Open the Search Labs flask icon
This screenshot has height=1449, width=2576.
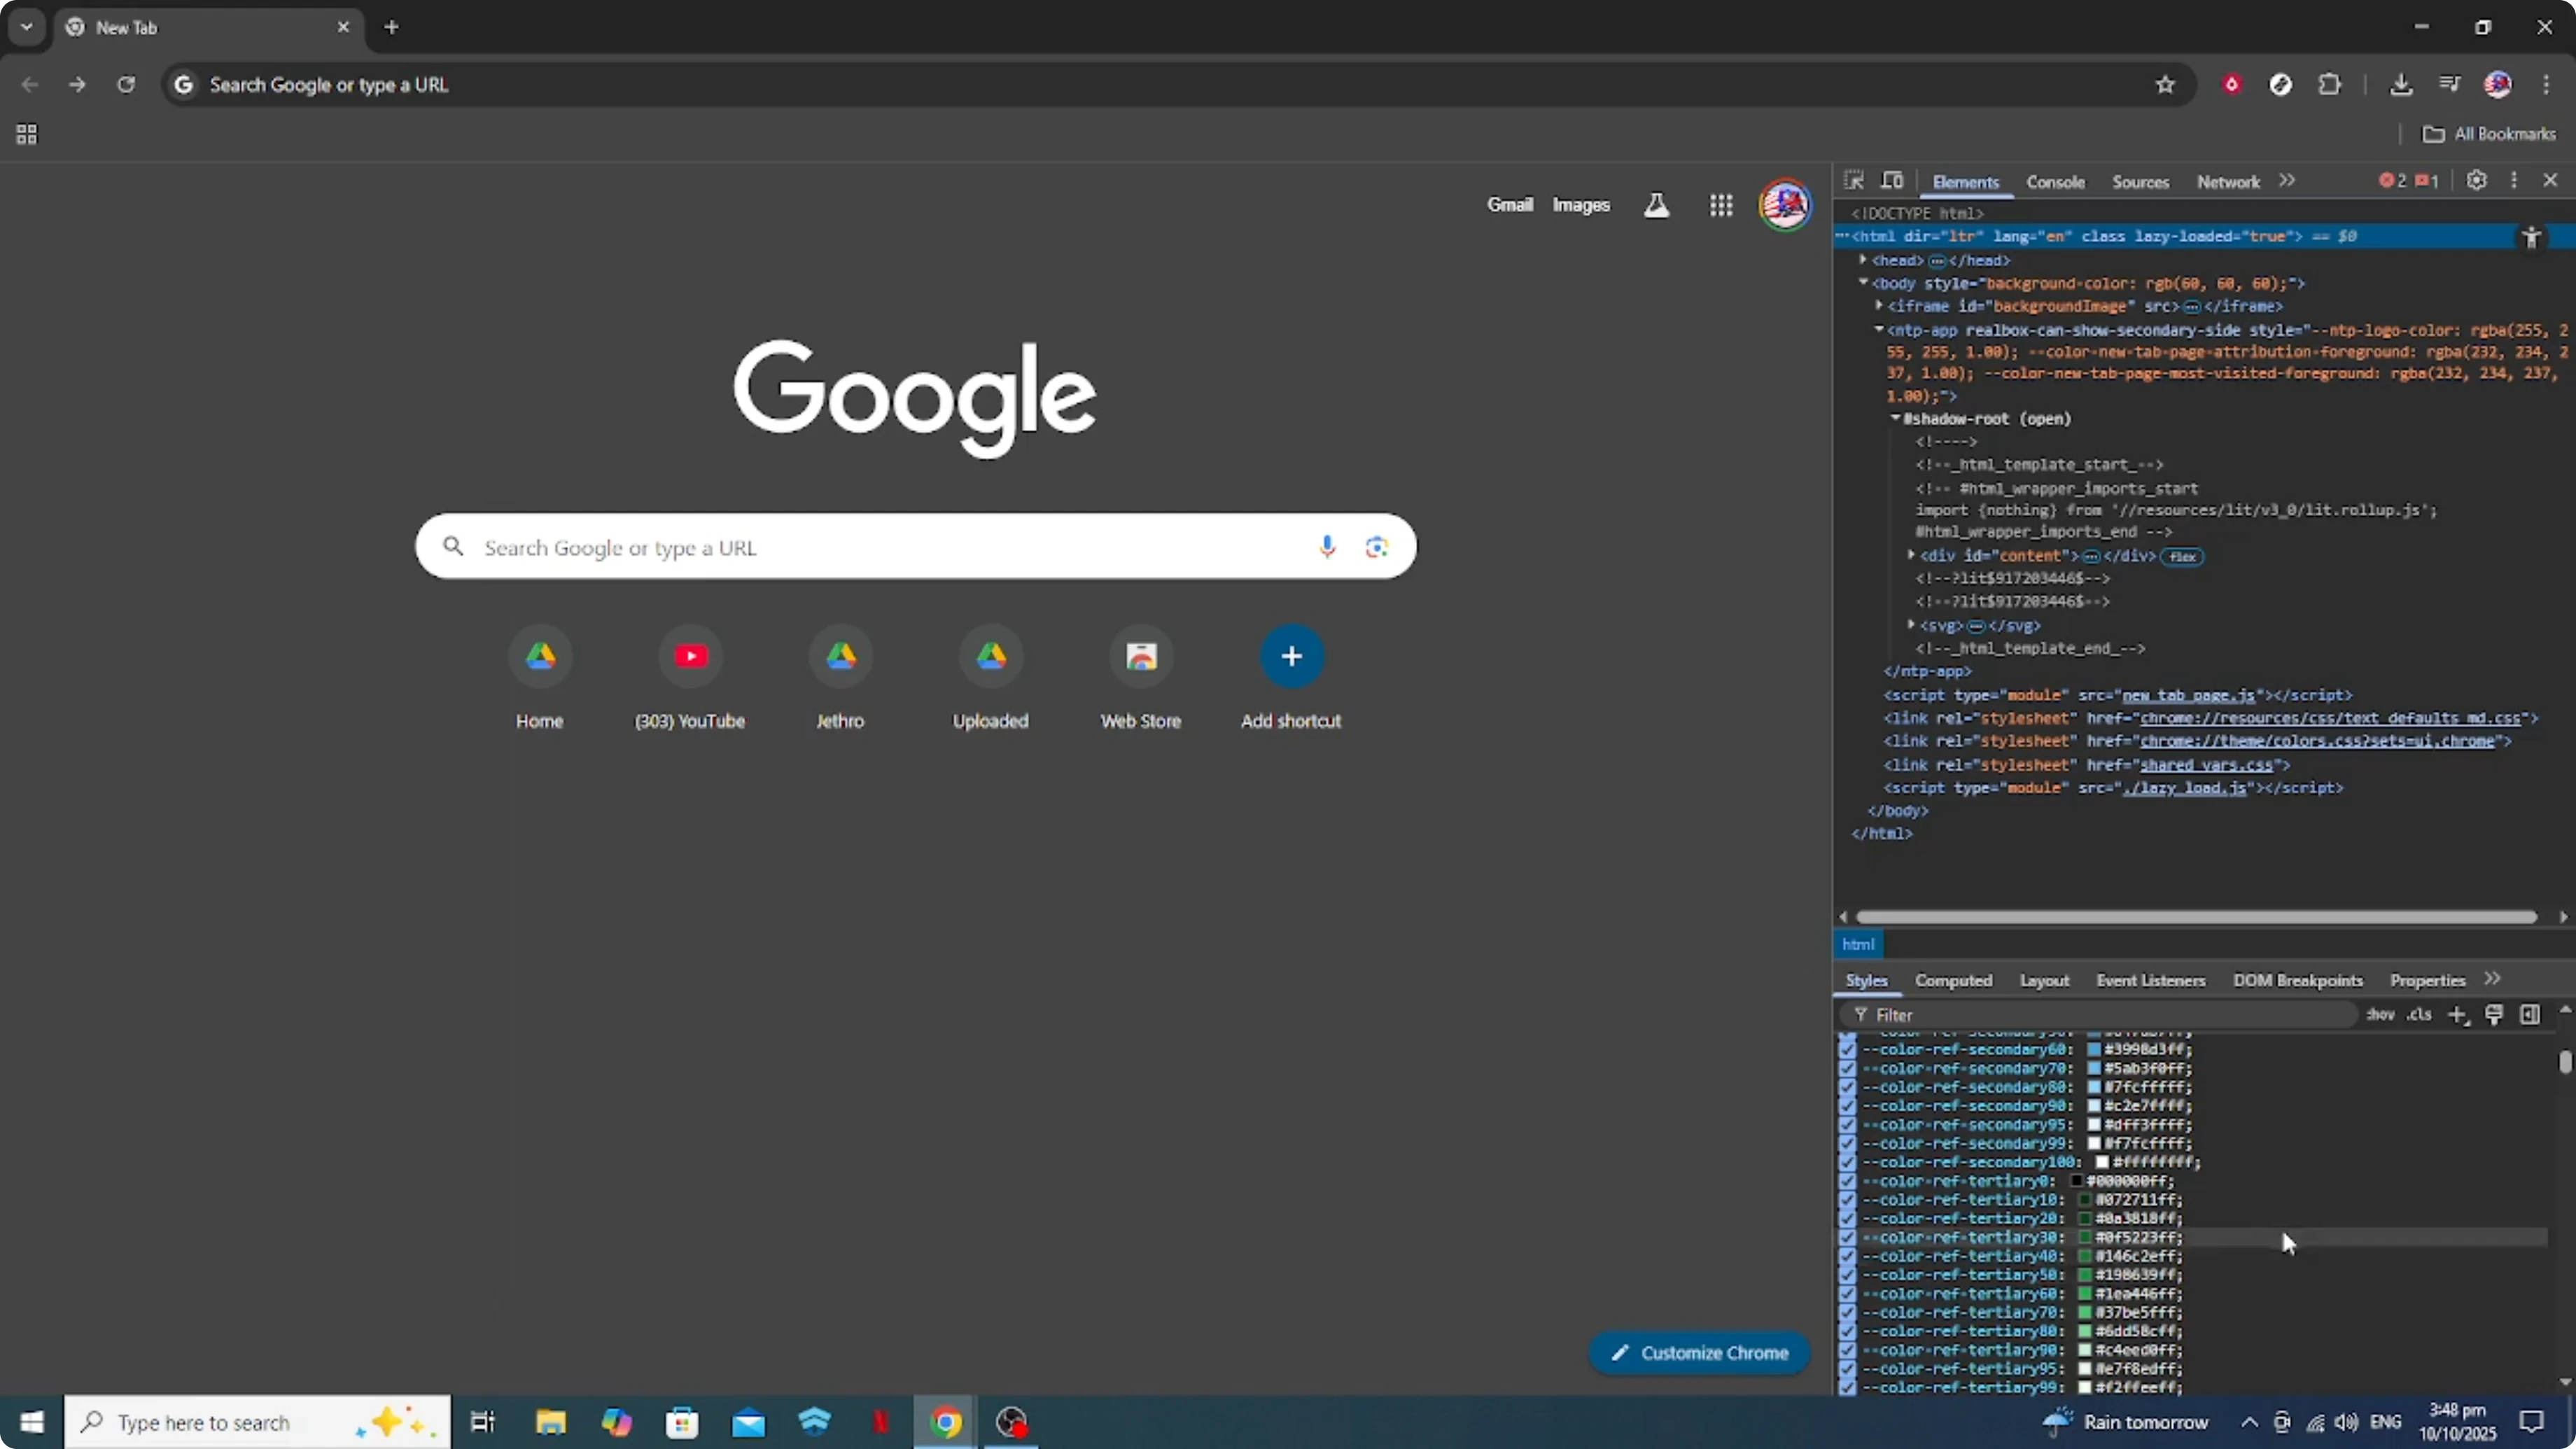click(x=1657, y=206)
